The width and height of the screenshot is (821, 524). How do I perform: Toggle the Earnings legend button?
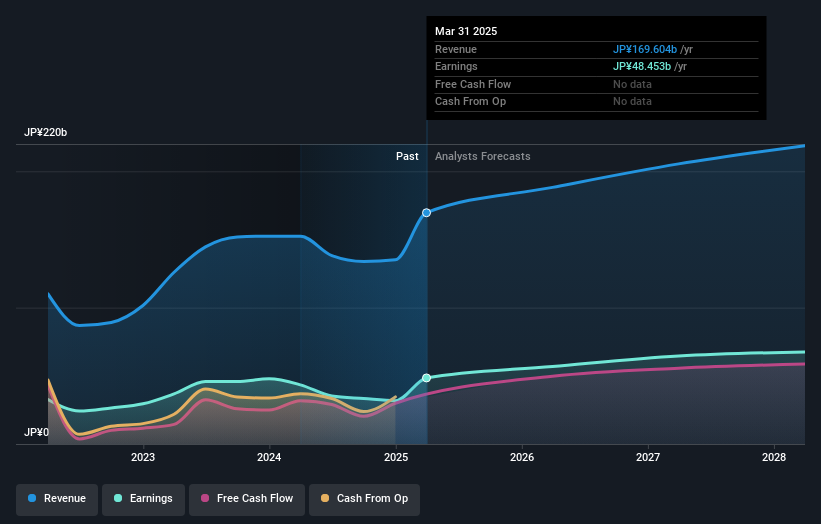[x=143, y=499]
